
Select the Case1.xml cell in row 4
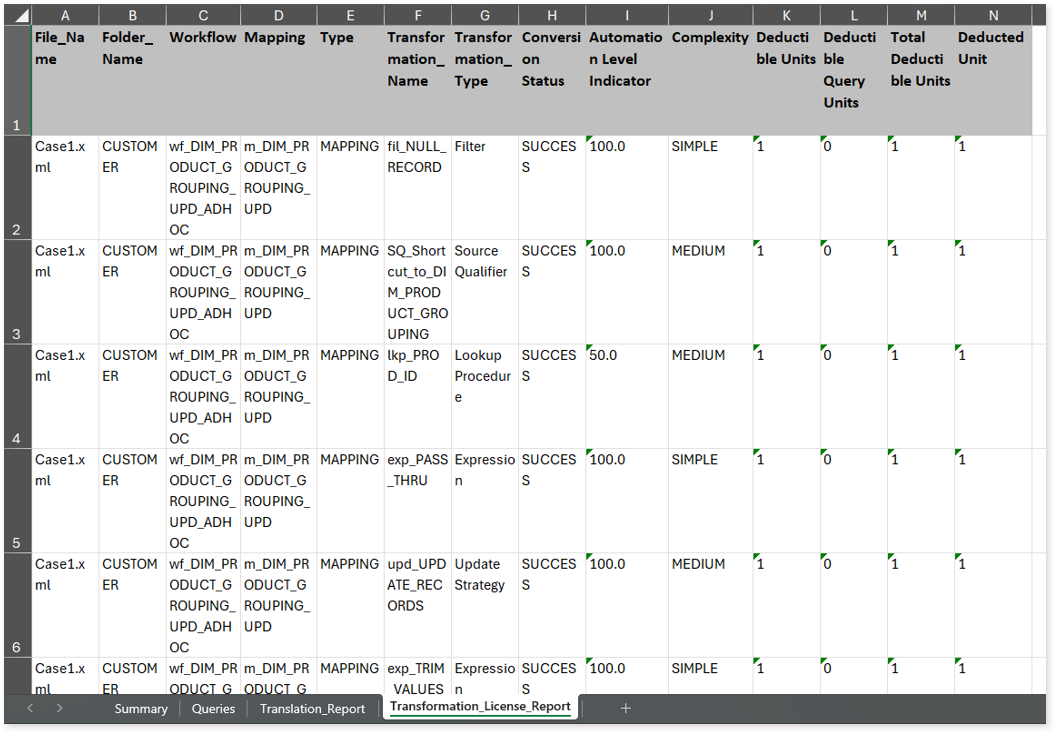(65, 397)
